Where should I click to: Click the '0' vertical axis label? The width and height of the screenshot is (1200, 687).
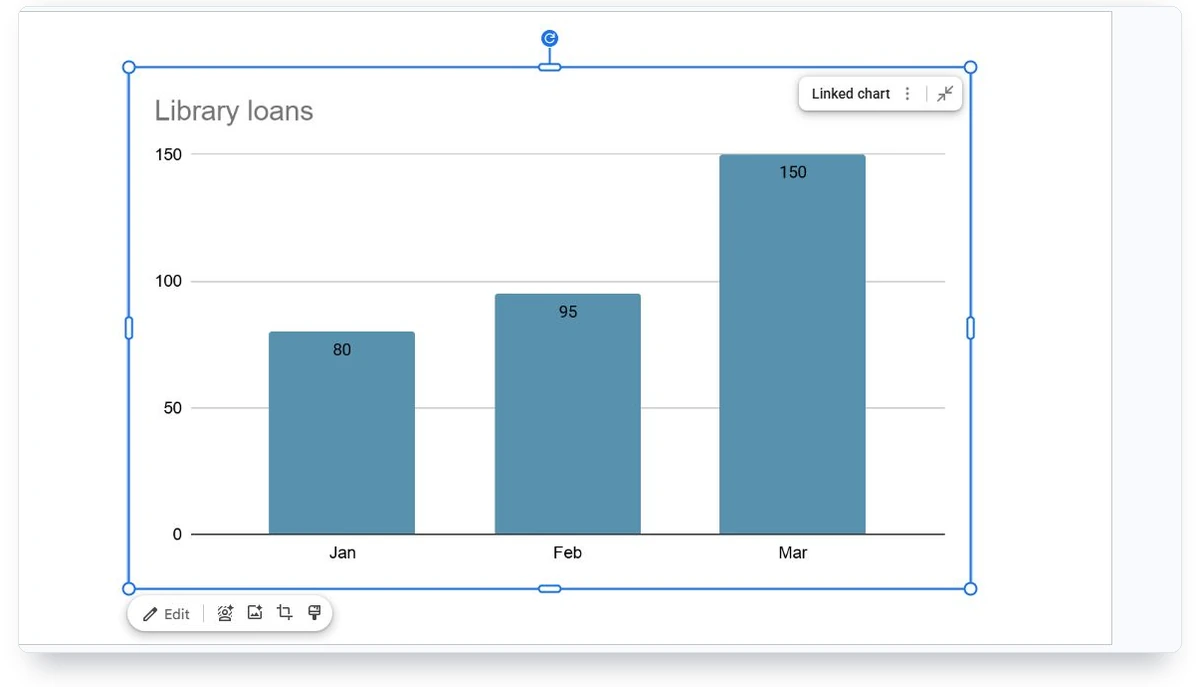click(178, 534)
